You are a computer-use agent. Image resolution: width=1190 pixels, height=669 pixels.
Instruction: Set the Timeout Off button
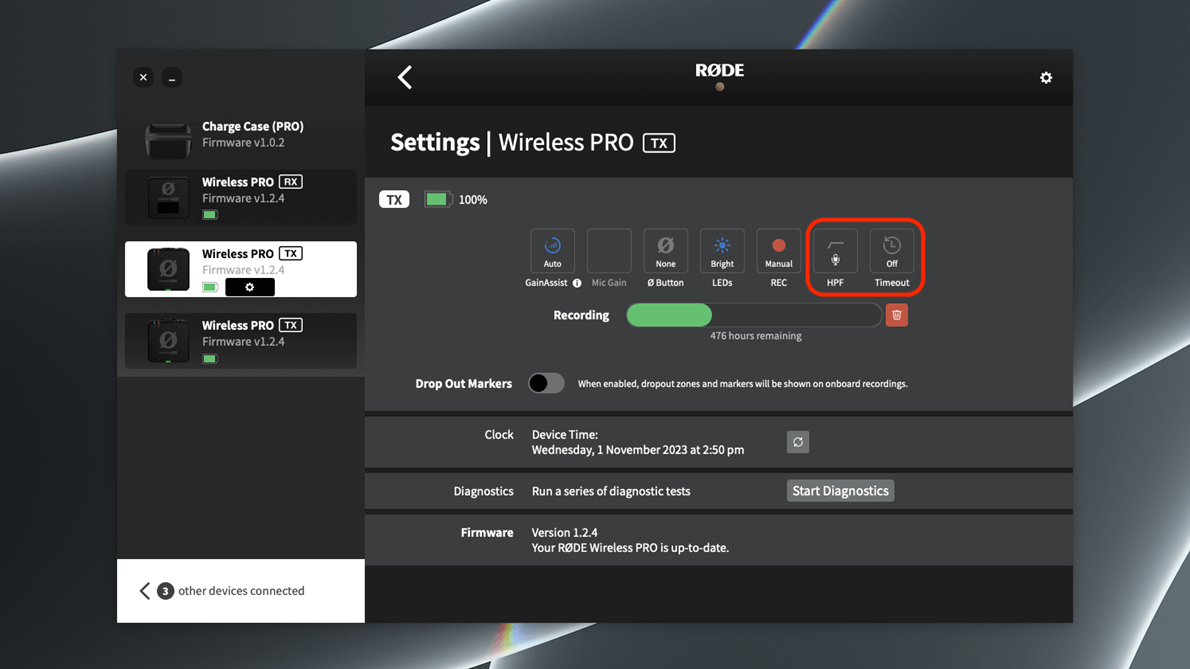(892, 250)
